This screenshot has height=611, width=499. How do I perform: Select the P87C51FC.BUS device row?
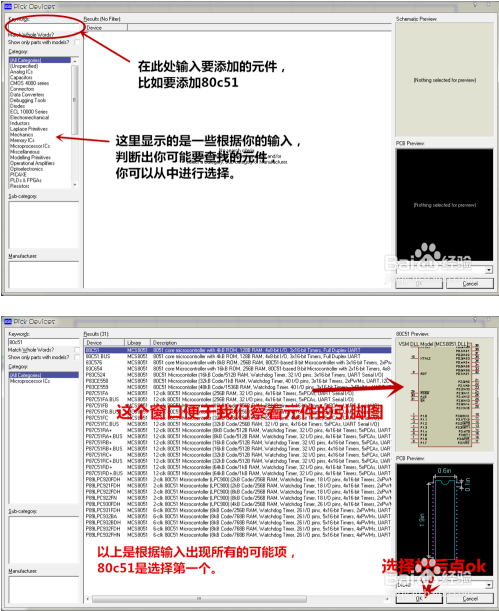(238, 424)
